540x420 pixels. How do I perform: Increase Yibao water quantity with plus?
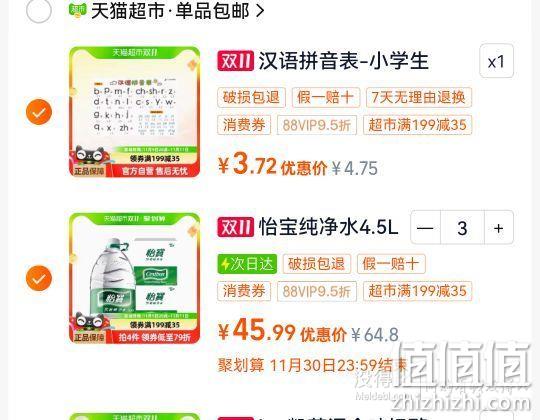[499, 228]
